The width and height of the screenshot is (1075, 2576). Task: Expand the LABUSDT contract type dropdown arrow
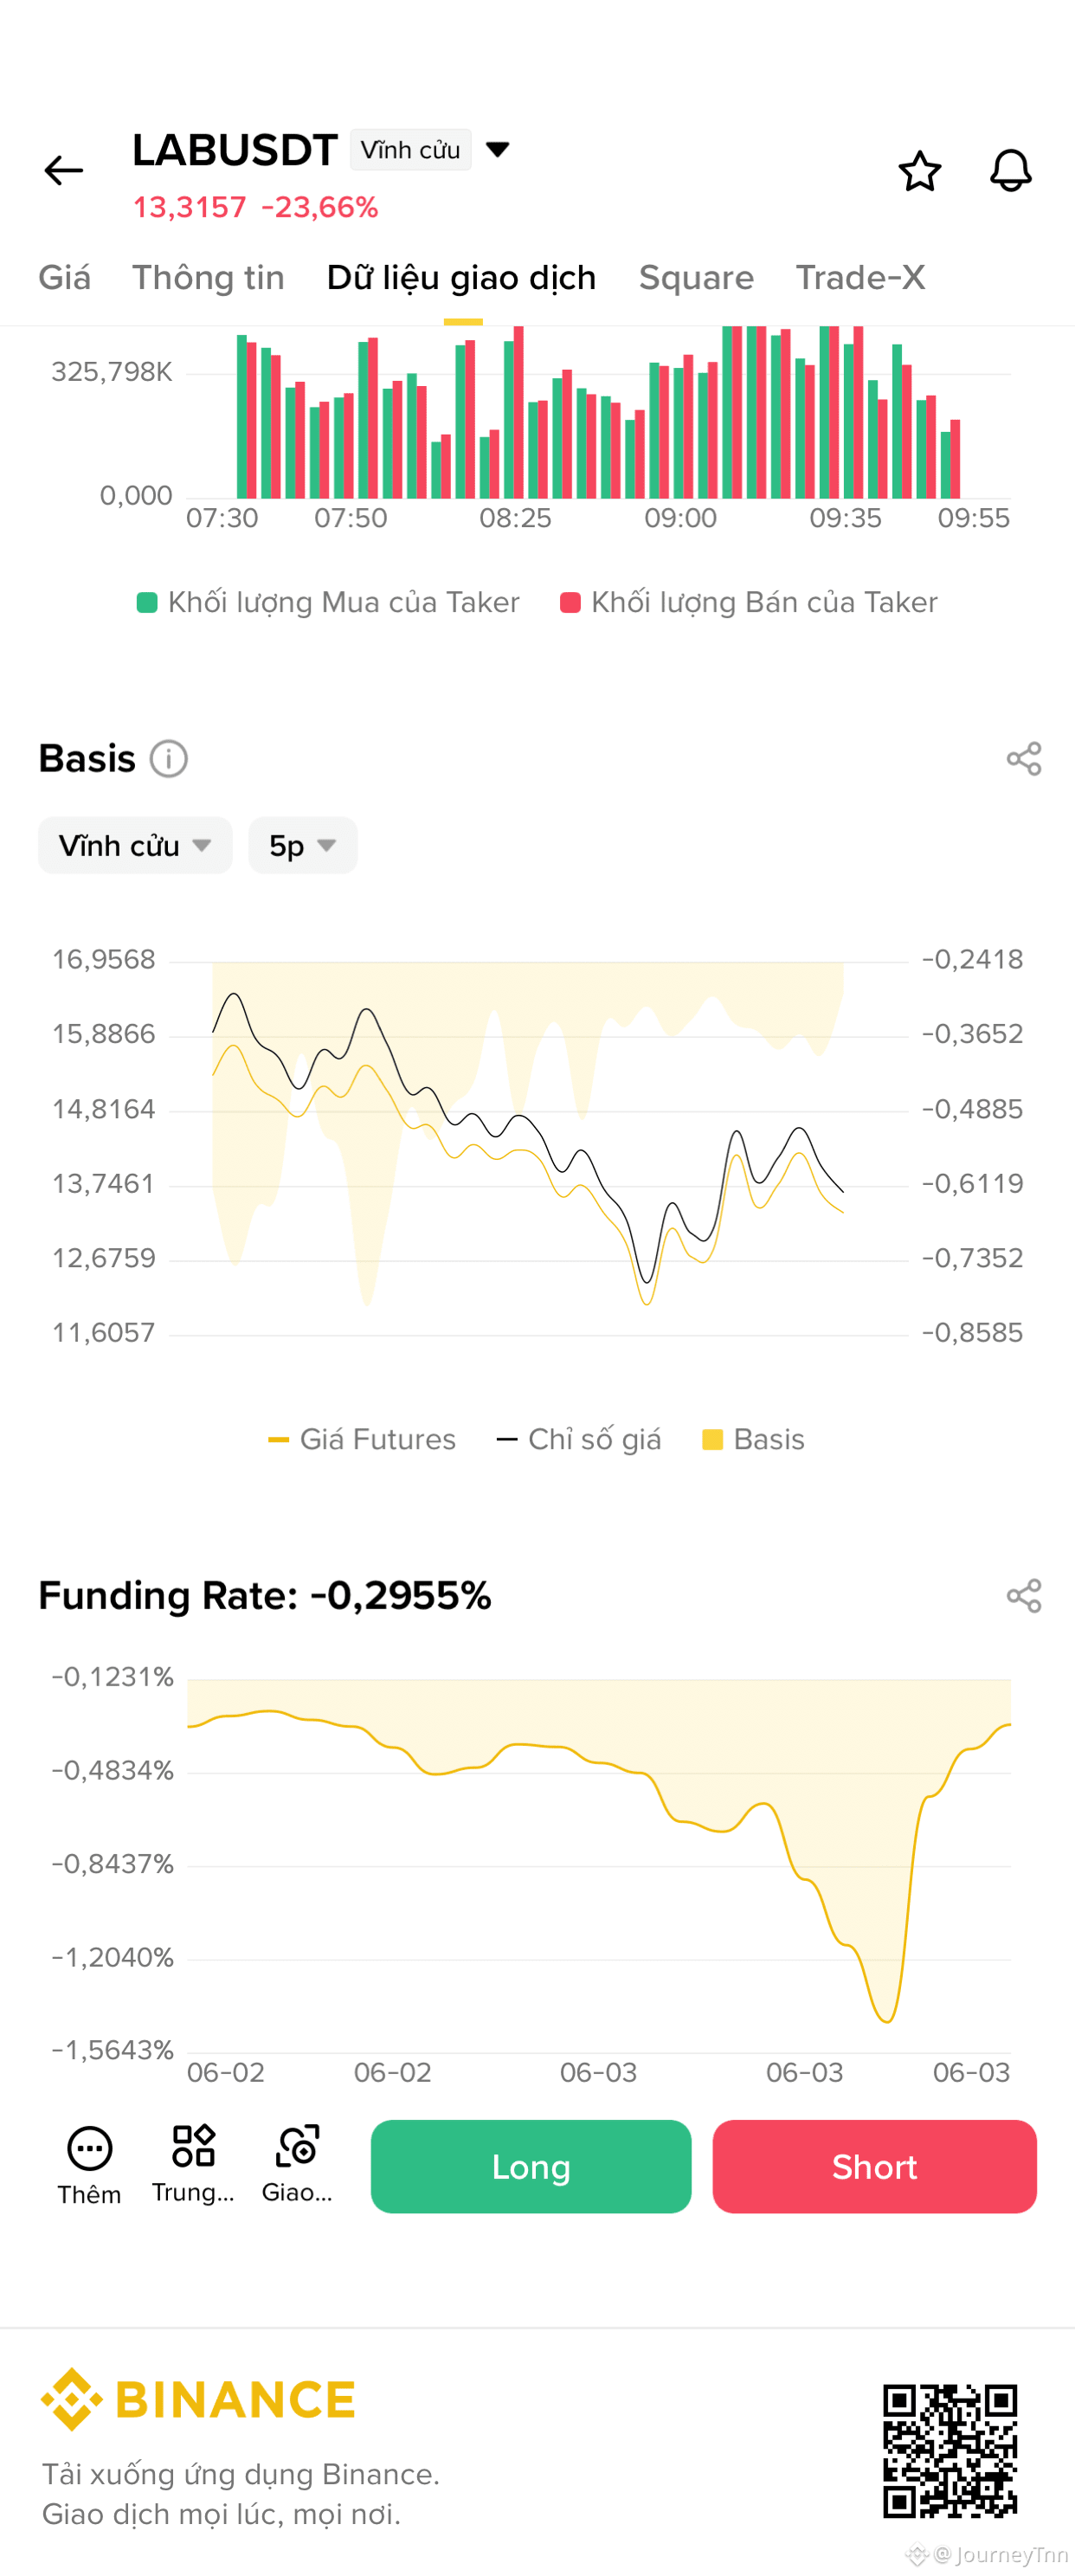click(x=497, y=150)
